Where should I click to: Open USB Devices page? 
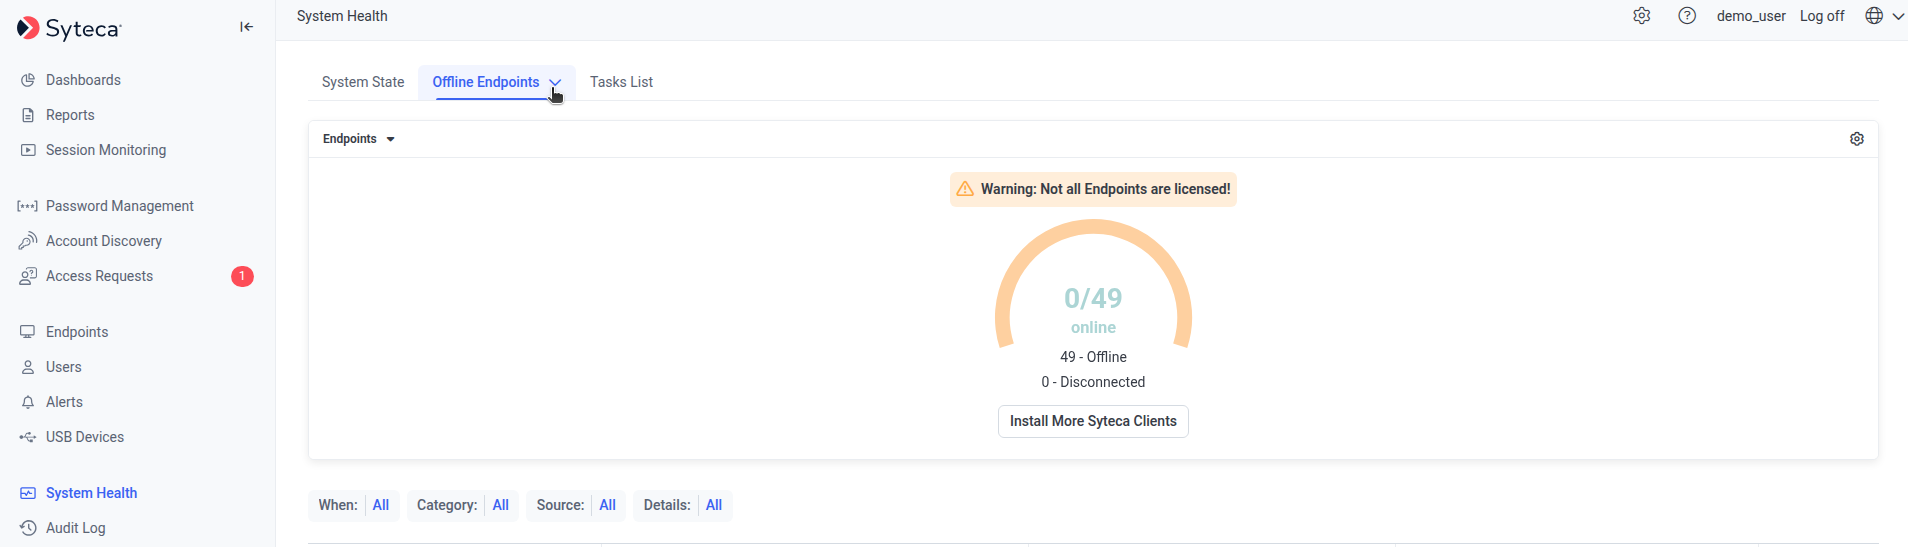click(85, 437)
